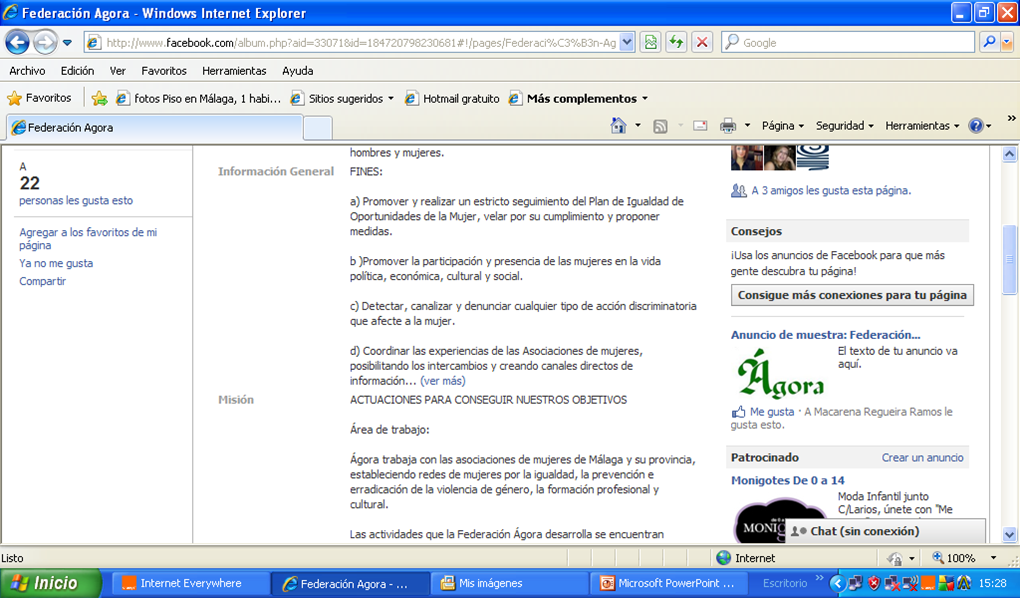
Task: Click the Forward navigation arrow
Action: tap(44, 43)
